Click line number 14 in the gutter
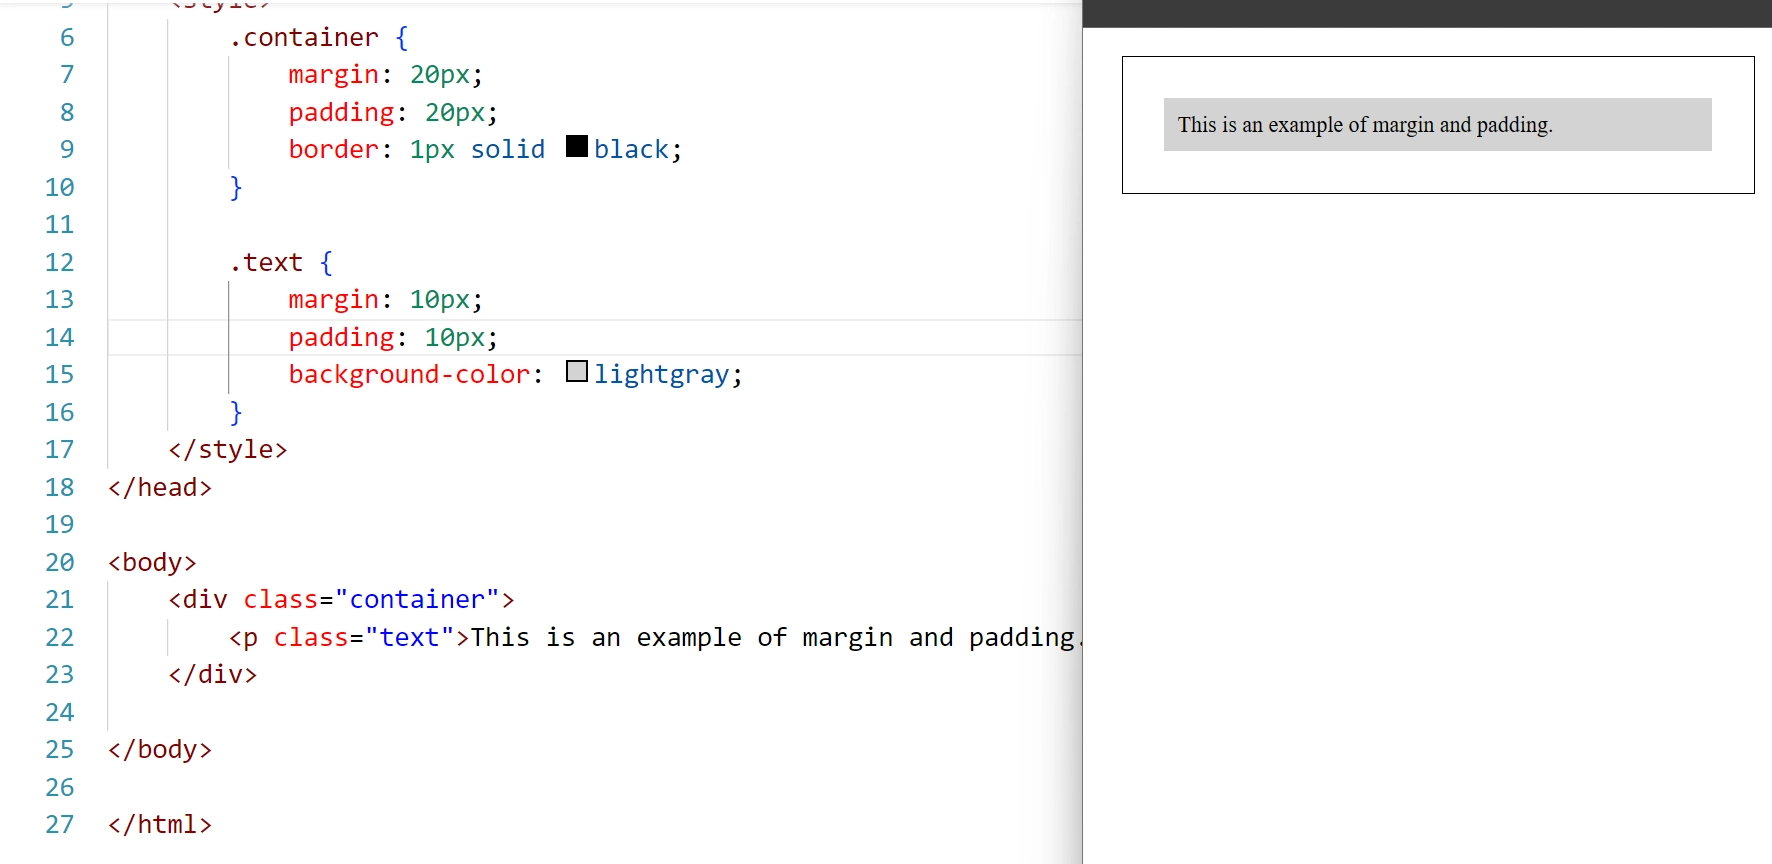The height and width of the screenshot is (864, 1772). (60, 338)
